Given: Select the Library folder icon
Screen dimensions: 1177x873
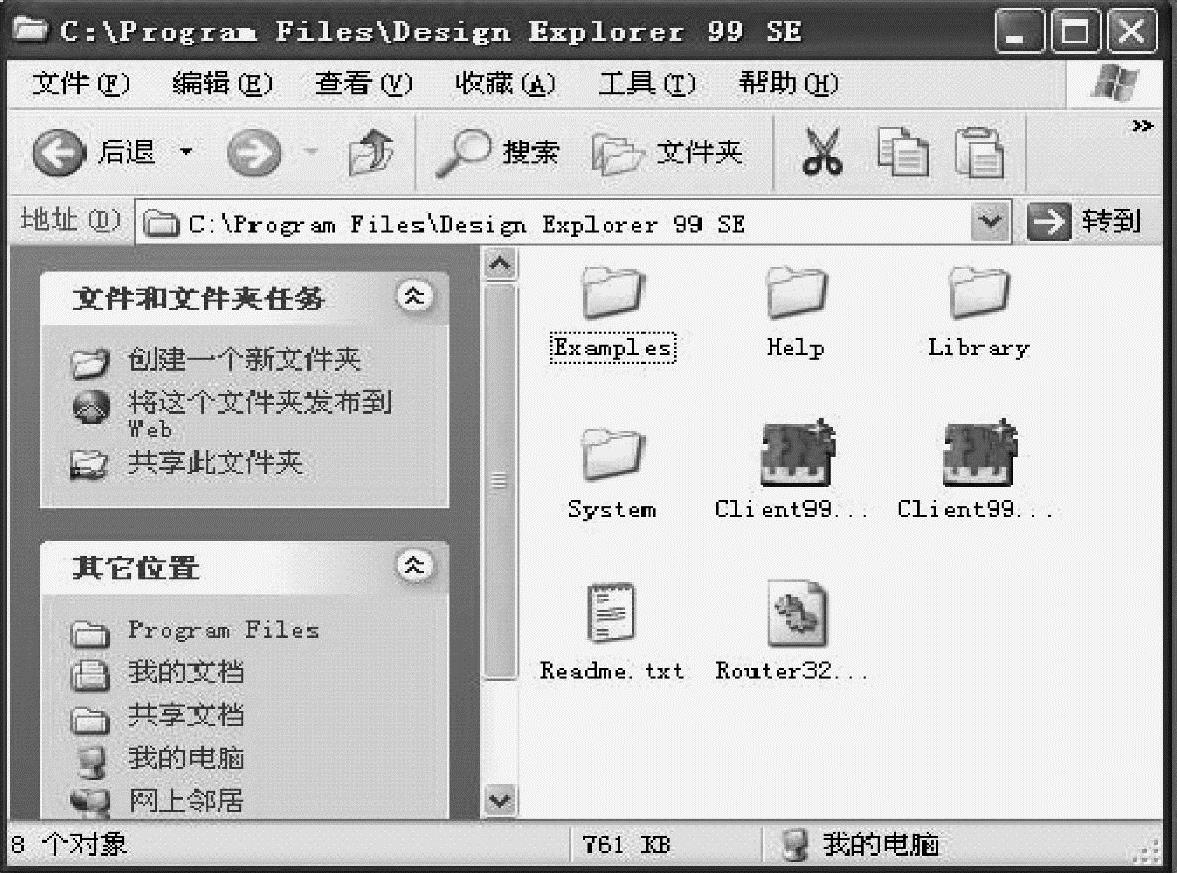Looking at the screenshot, I should (979, 291).
